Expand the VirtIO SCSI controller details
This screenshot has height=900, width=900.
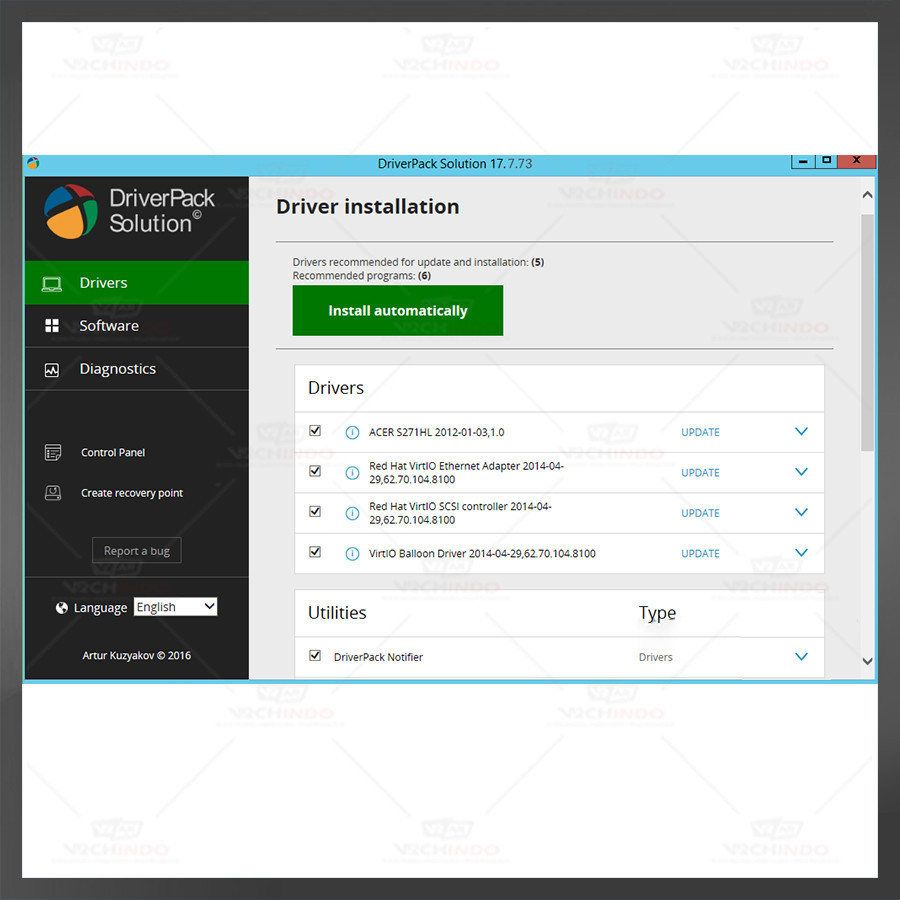point(801,511)
